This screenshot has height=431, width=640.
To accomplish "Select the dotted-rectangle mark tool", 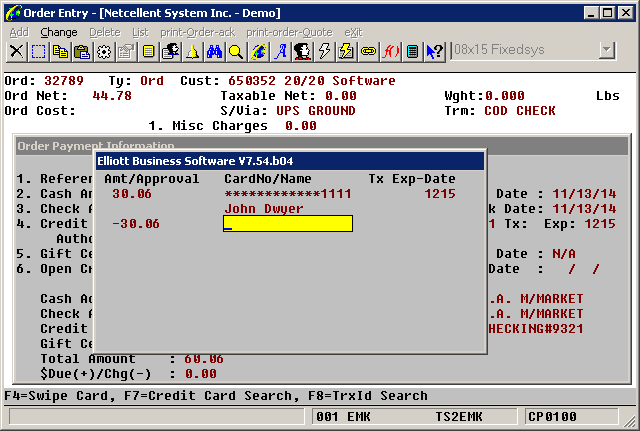I will pyautogui.click(x=38, y=51).
